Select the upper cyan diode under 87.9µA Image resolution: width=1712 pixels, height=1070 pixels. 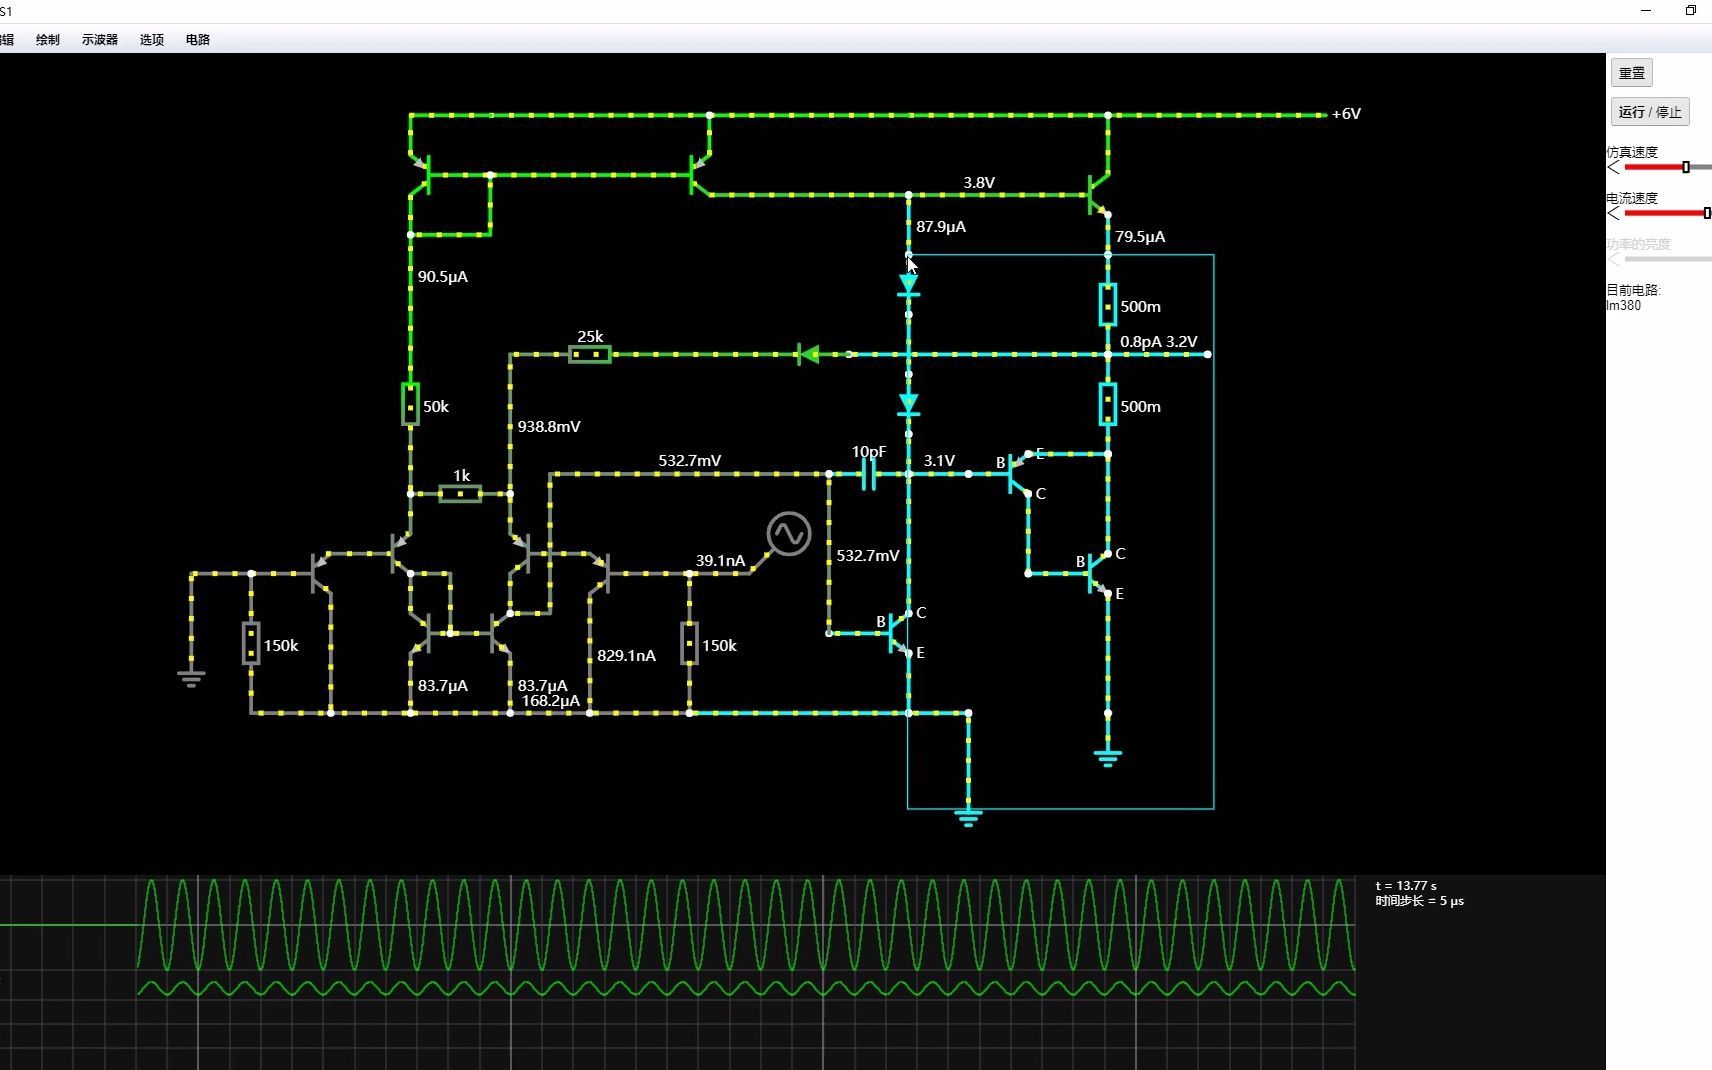click(908, 286)
